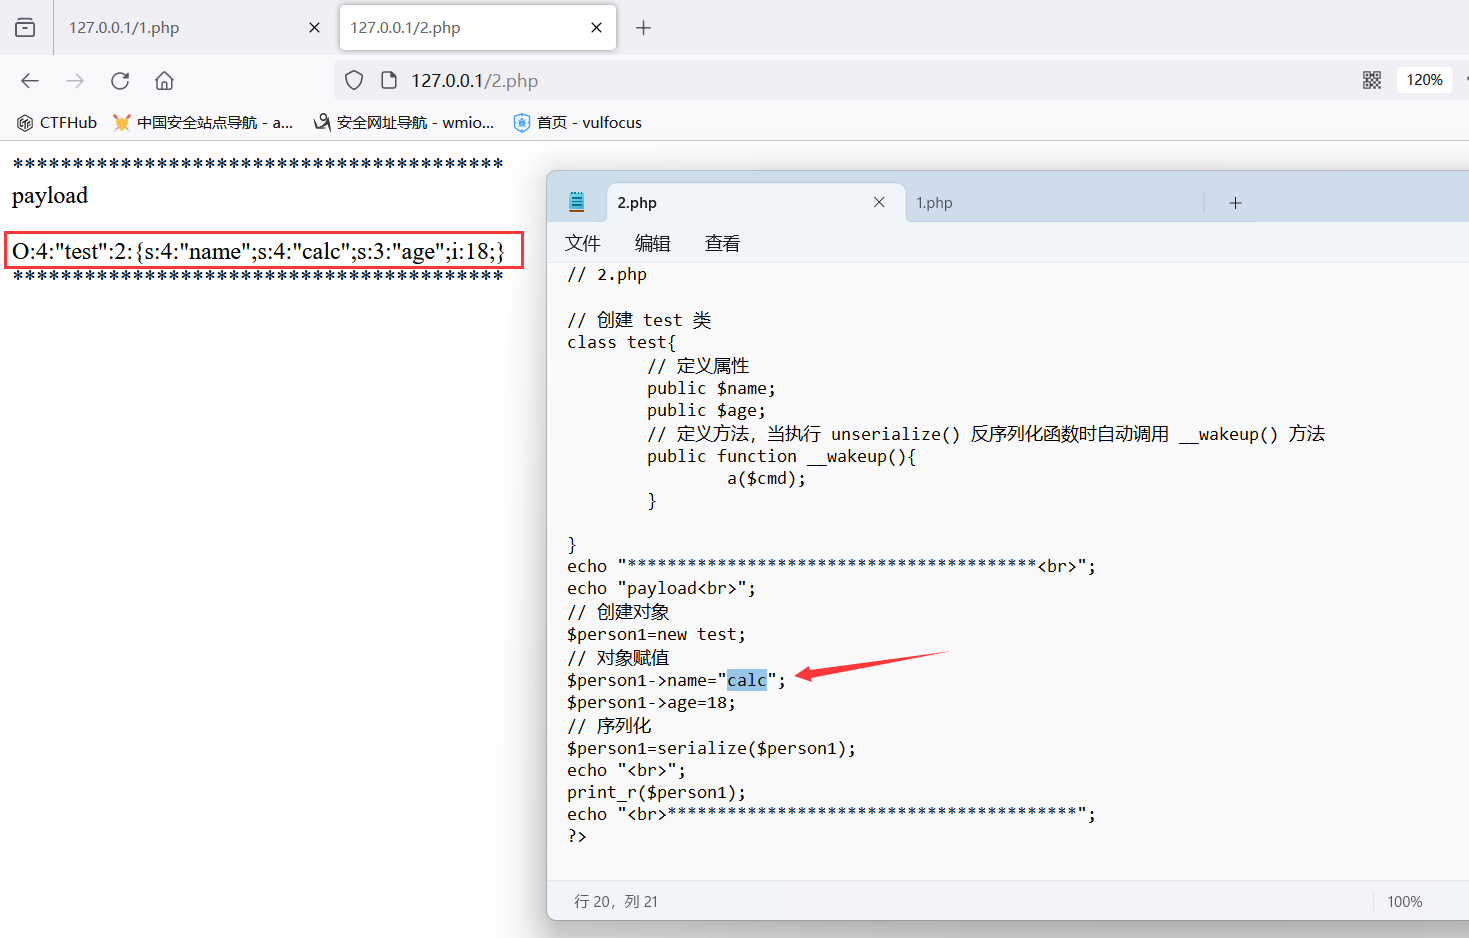Click the line public $age; in Notepad
Image resolution: width=1469 pixels, height=938 pixels.
click(706, 410)
